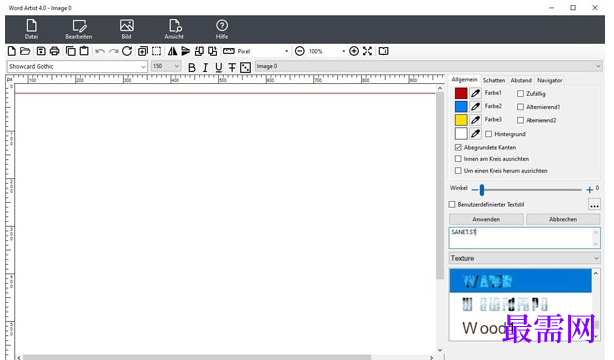The width and height of the screenshot is (614, 360).
Task: Pick background color with eyedropper
Action: 475,134
